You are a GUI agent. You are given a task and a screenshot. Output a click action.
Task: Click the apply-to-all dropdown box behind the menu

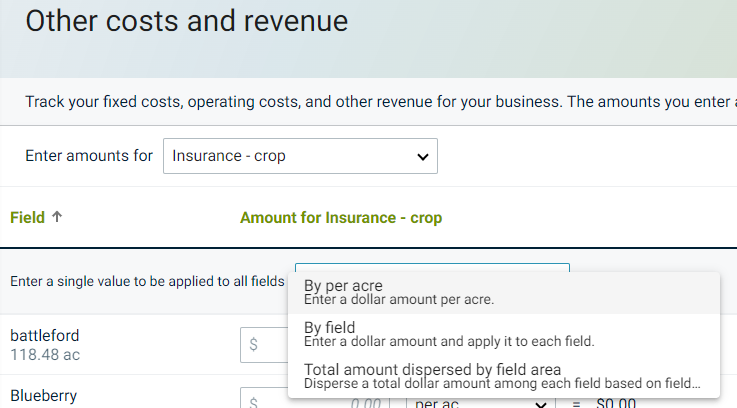pos(432,268)
